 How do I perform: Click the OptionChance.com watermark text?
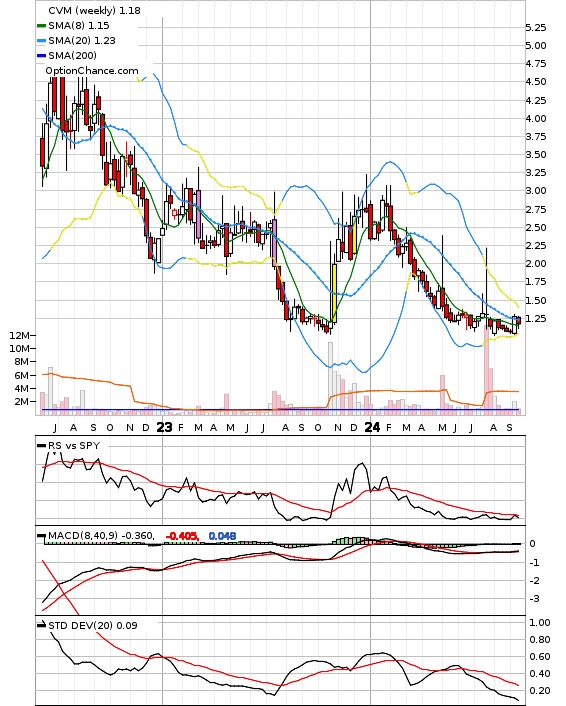(92, 71)
